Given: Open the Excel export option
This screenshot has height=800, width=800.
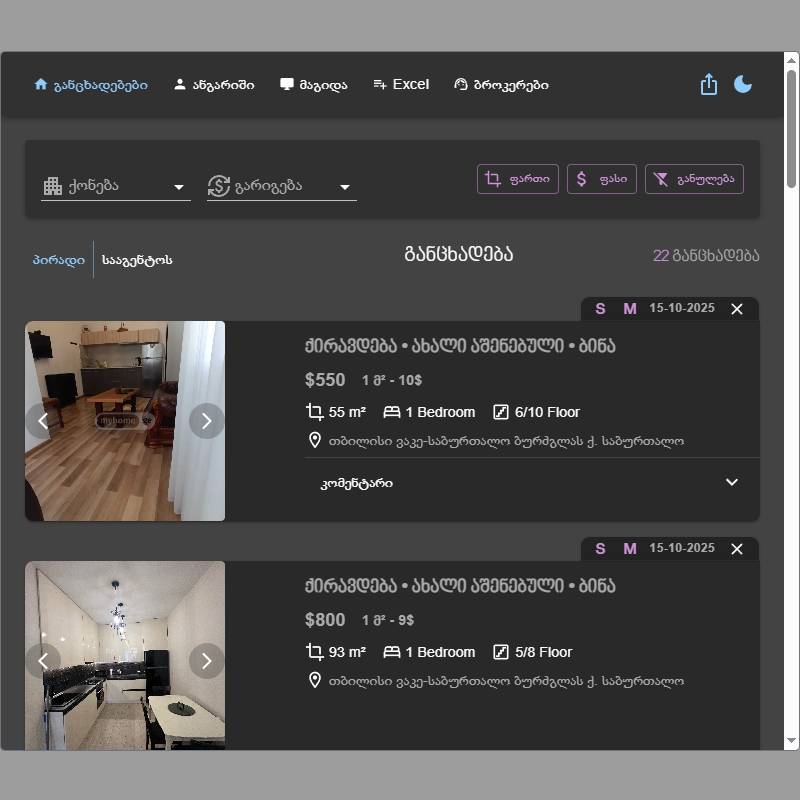Looking at the screenshot, I should point(401,85).
